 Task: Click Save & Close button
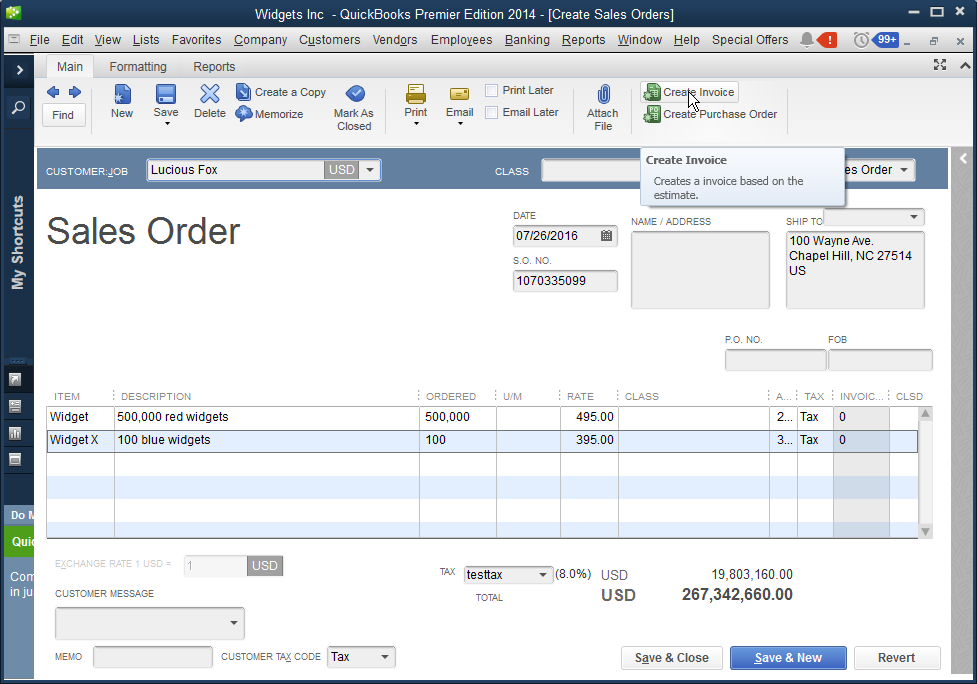coord(672,658)
